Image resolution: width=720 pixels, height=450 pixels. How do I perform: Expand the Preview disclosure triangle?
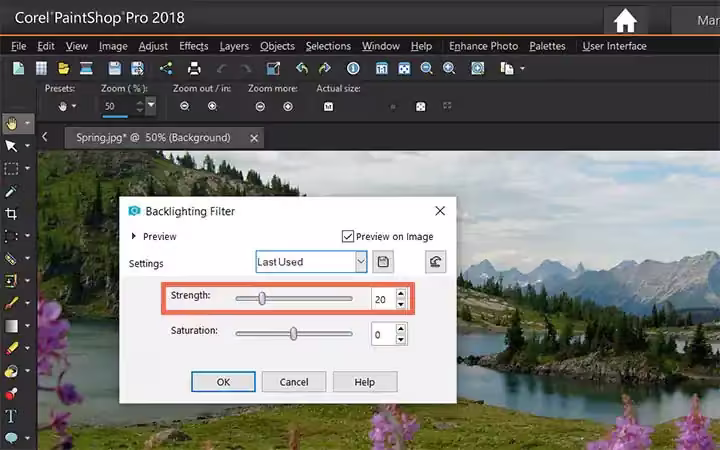134,236
